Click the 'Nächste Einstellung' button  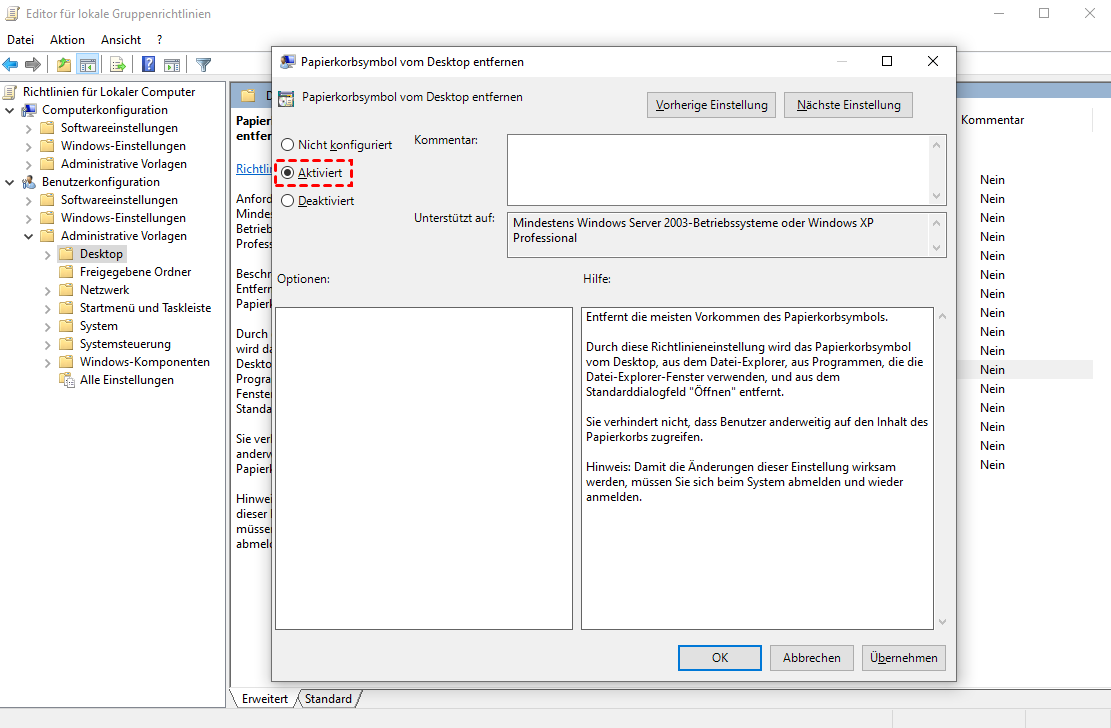point(848,105)
